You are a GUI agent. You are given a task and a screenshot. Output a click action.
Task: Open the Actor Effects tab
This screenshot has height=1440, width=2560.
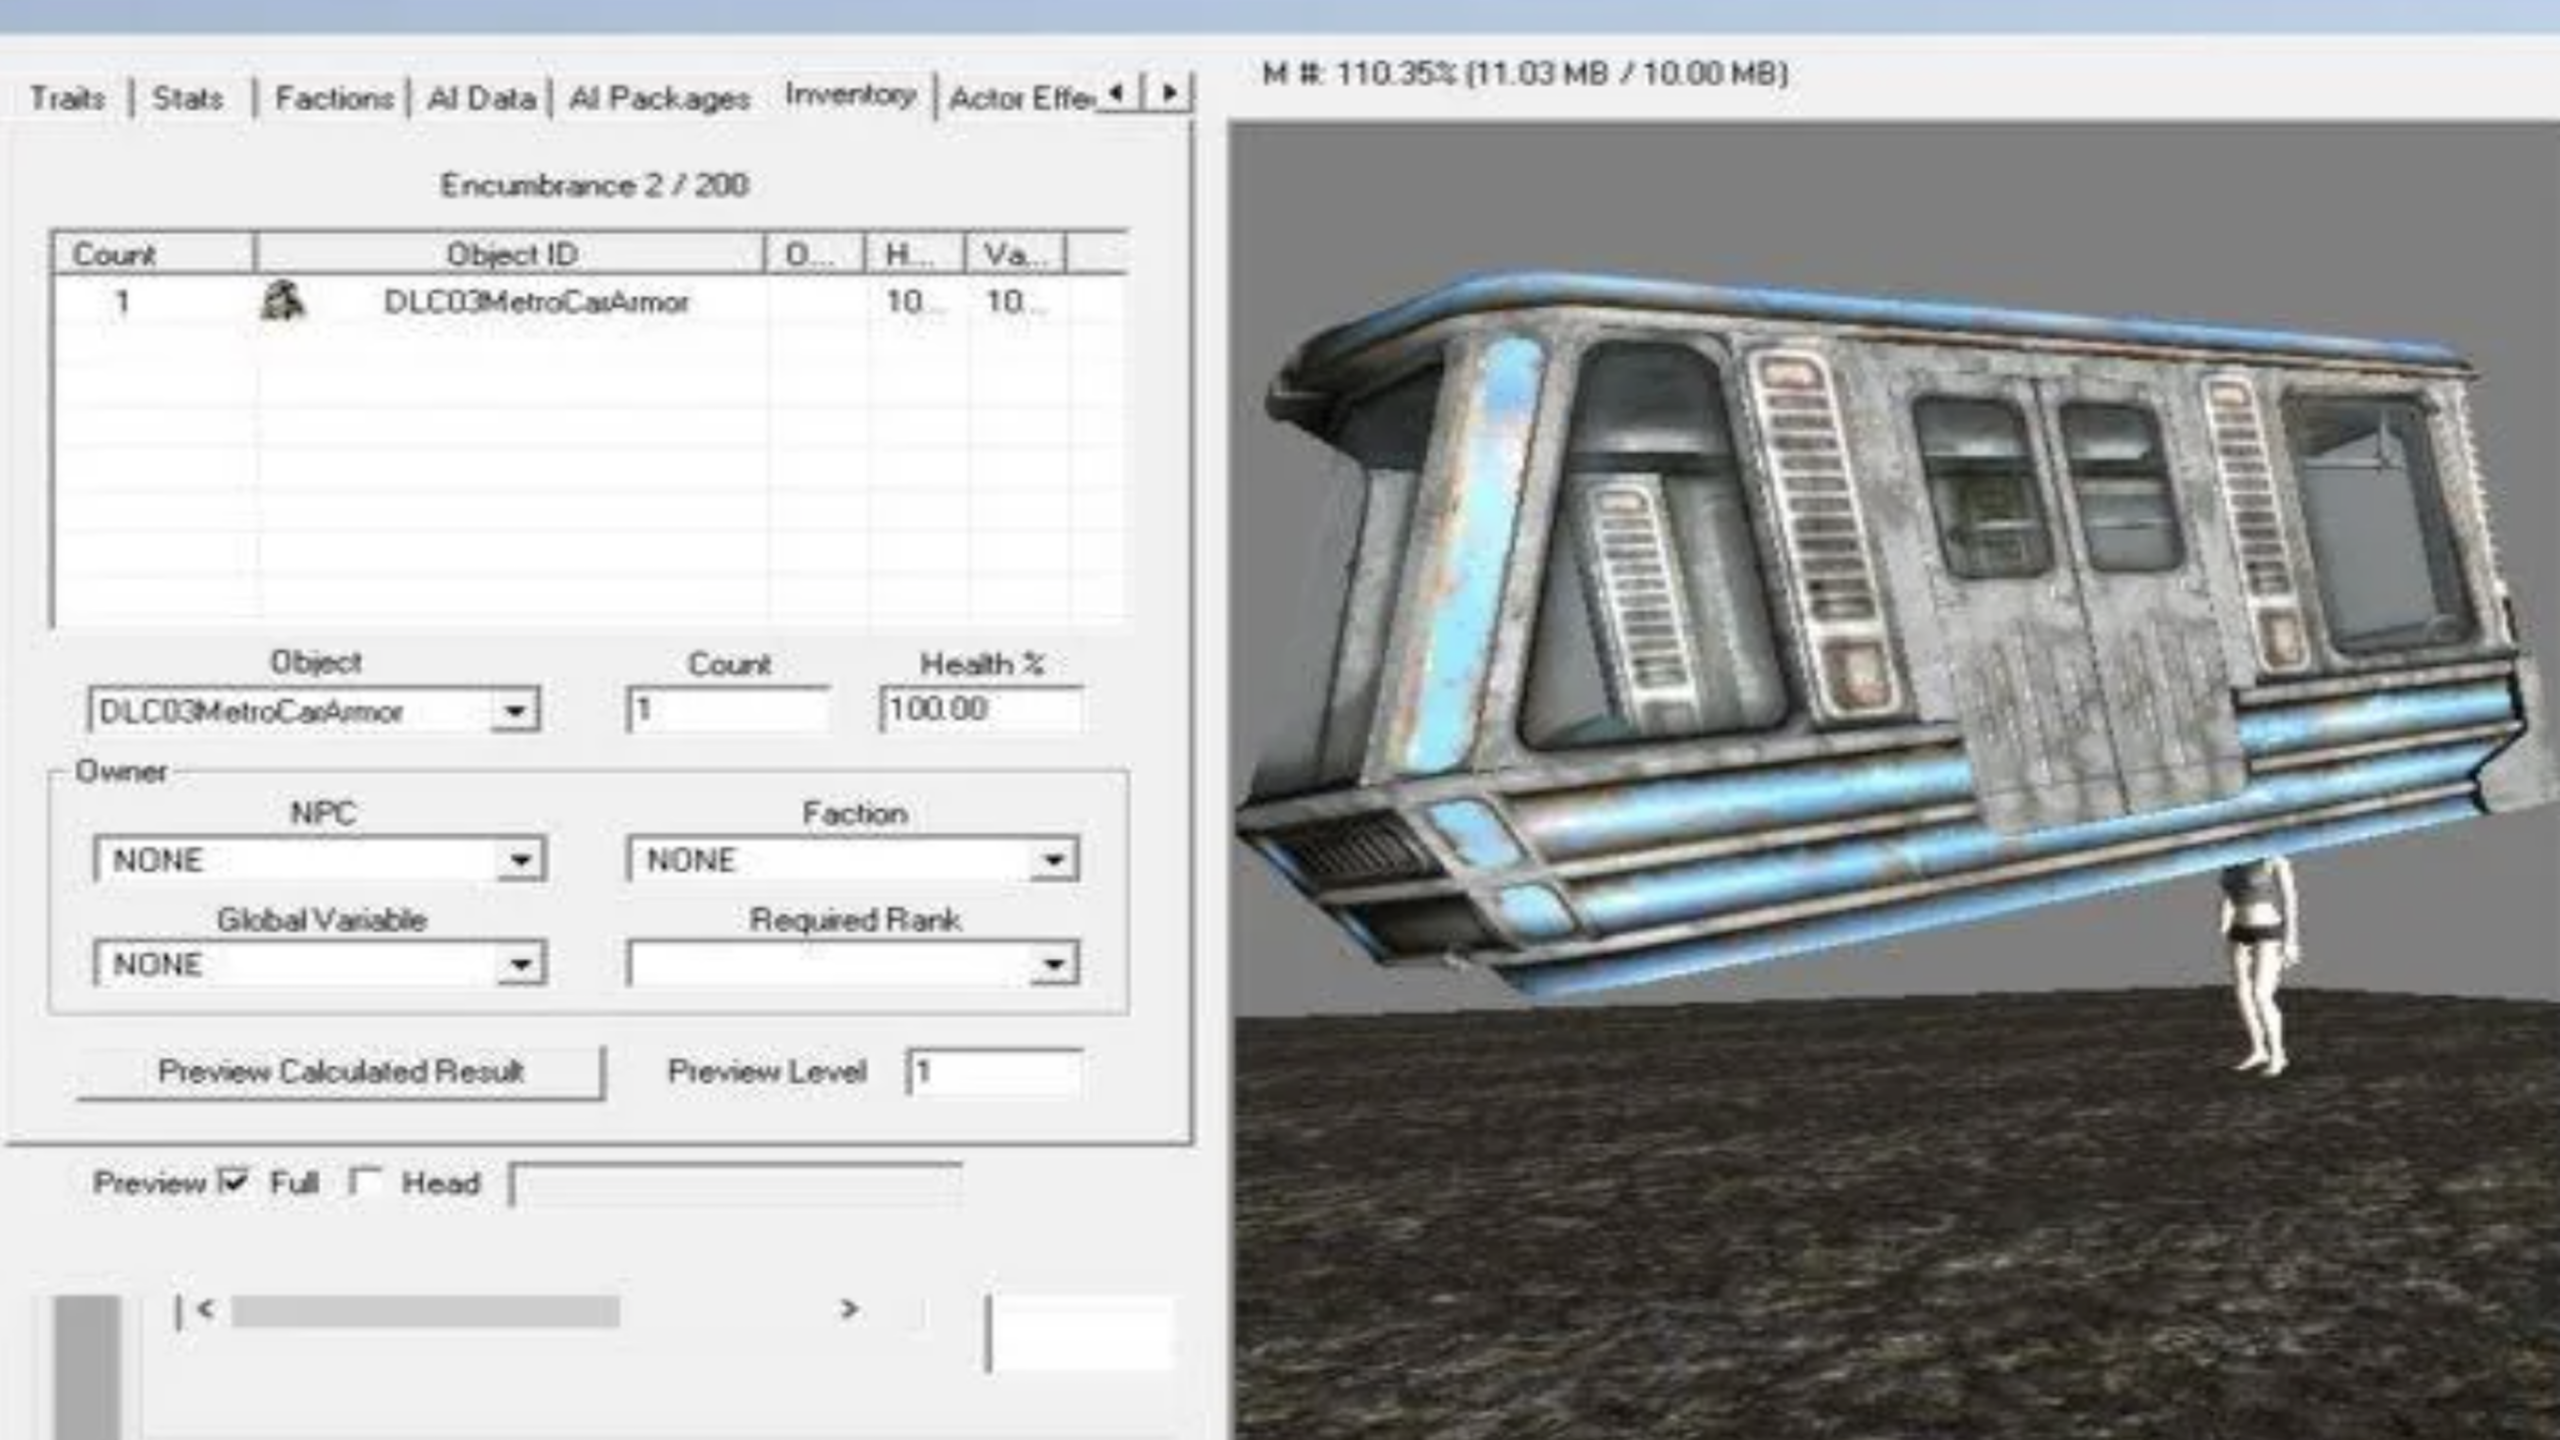point(1020,98)
